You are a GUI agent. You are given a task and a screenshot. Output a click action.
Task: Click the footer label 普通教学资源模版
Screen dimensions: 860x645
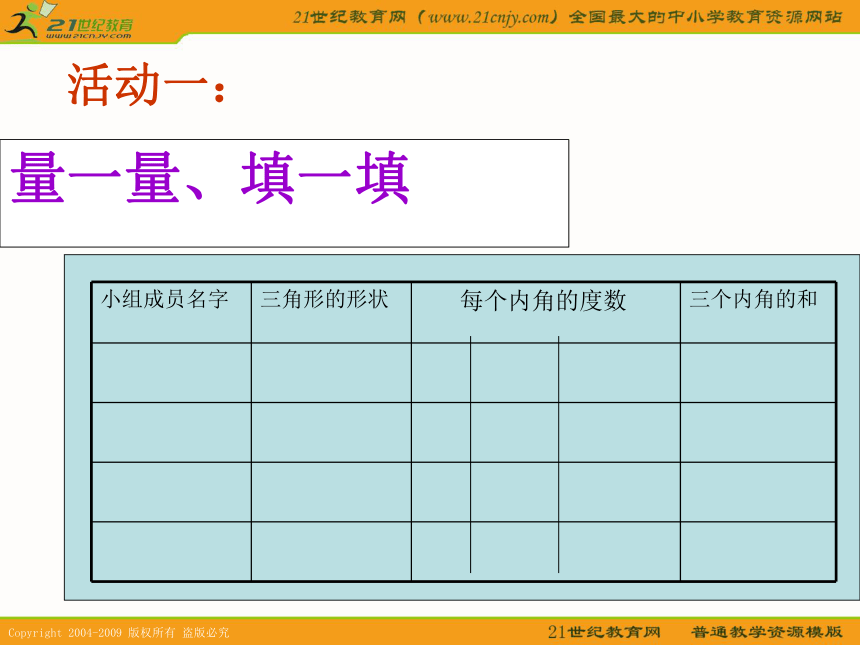(x=767, y=632)
